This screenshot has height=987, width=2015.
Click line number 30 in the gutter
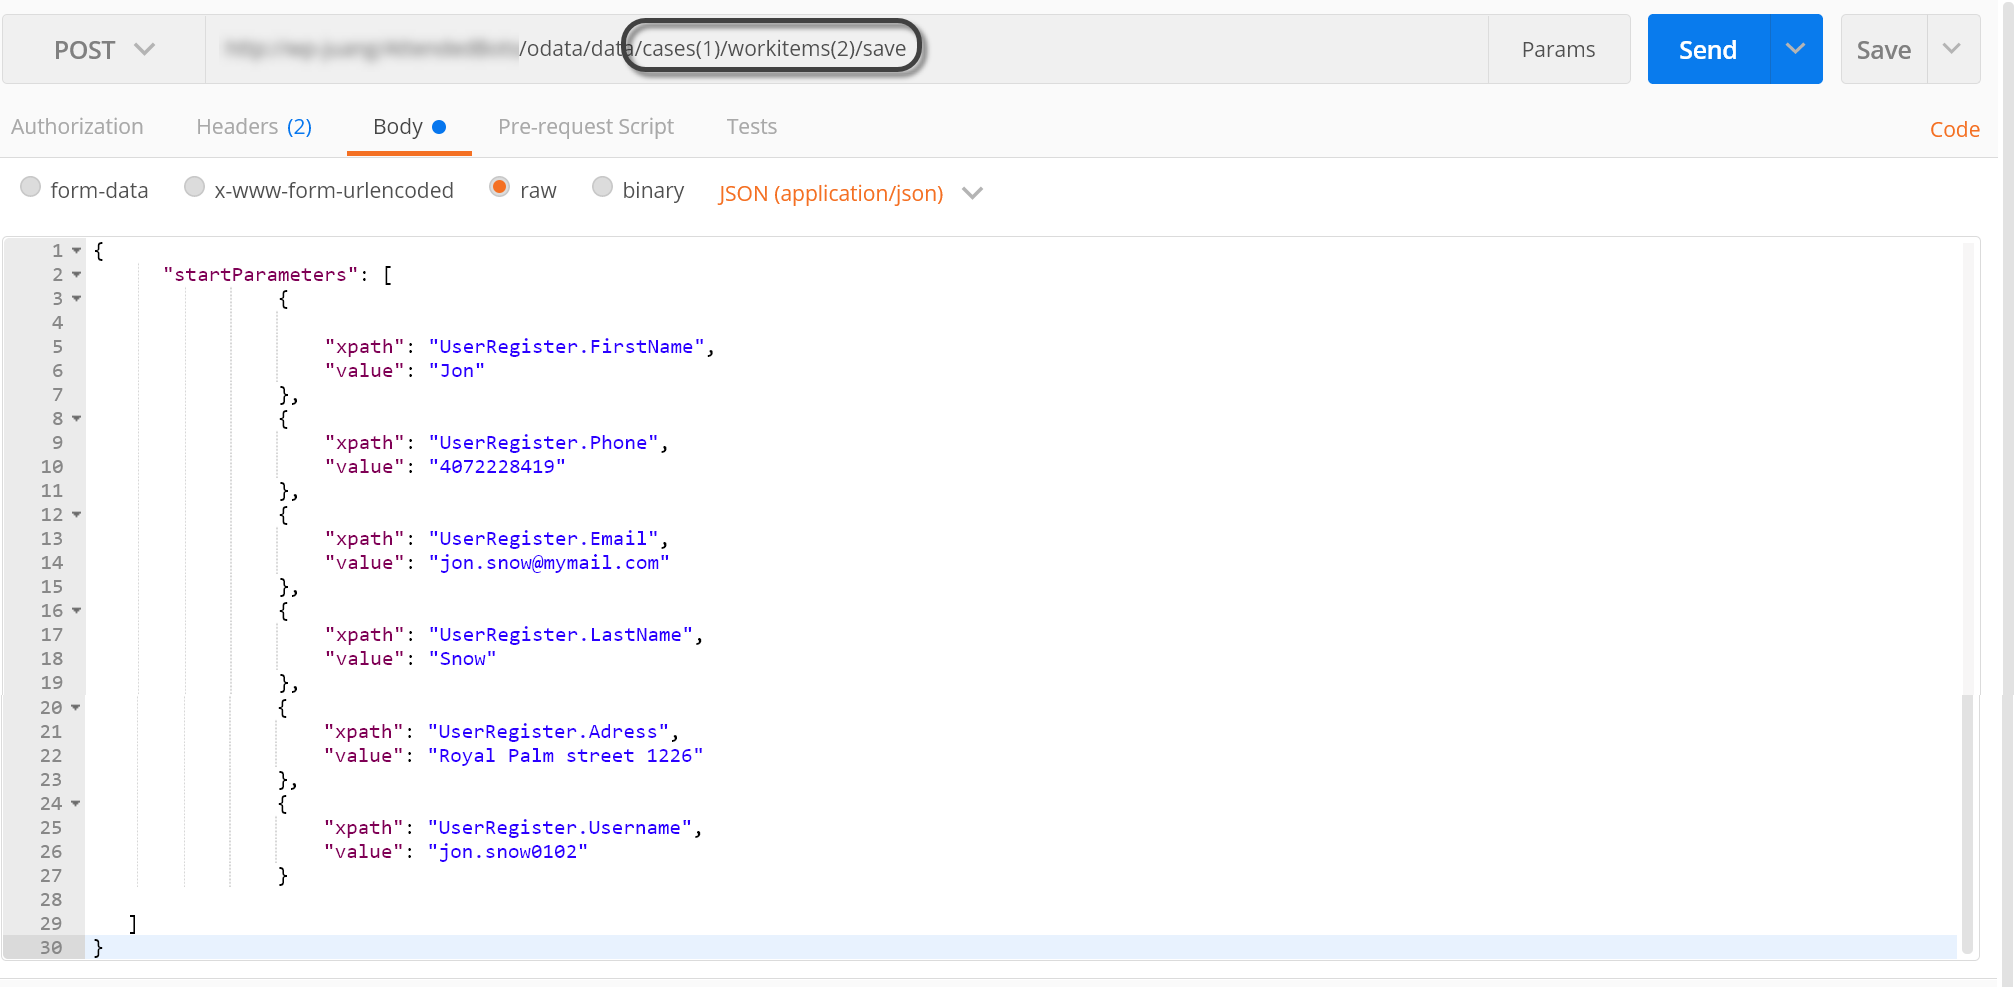(51, 947)
